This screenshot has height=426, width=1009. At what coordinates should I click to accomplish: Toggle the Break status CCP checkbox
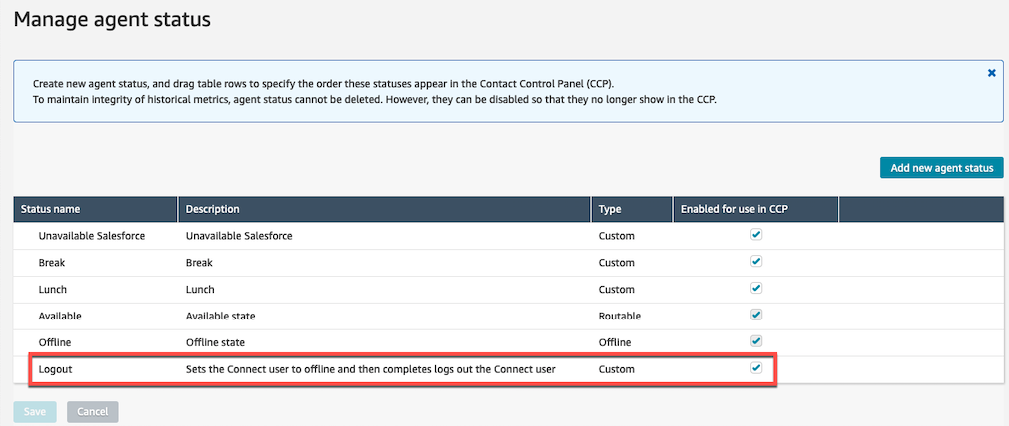(x=756, y=261)
